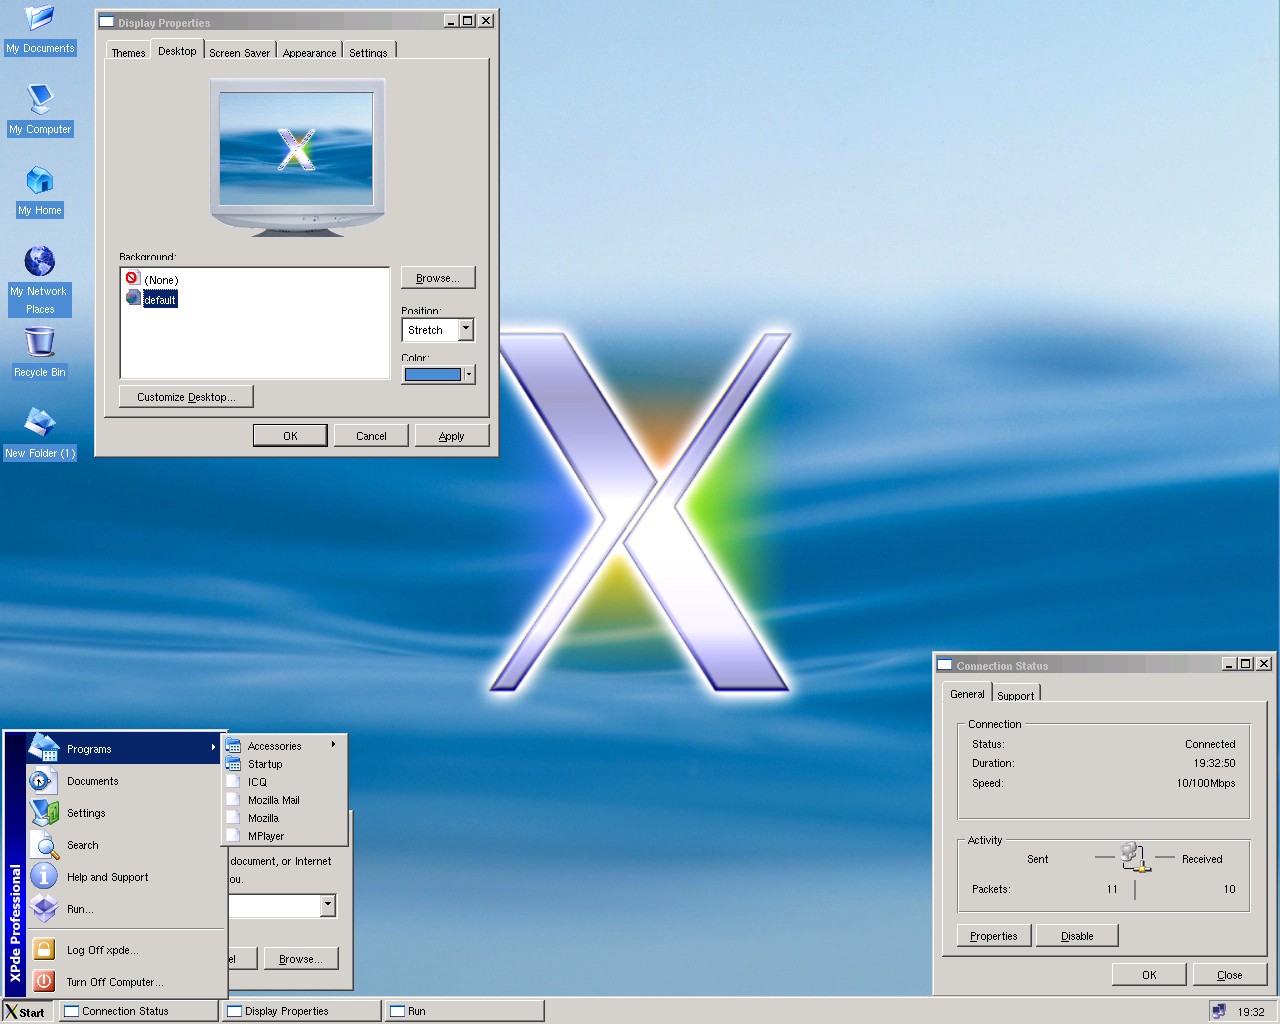Open the Startup submenu entry
1280x1024 pixels.
[x=284, y=764]
